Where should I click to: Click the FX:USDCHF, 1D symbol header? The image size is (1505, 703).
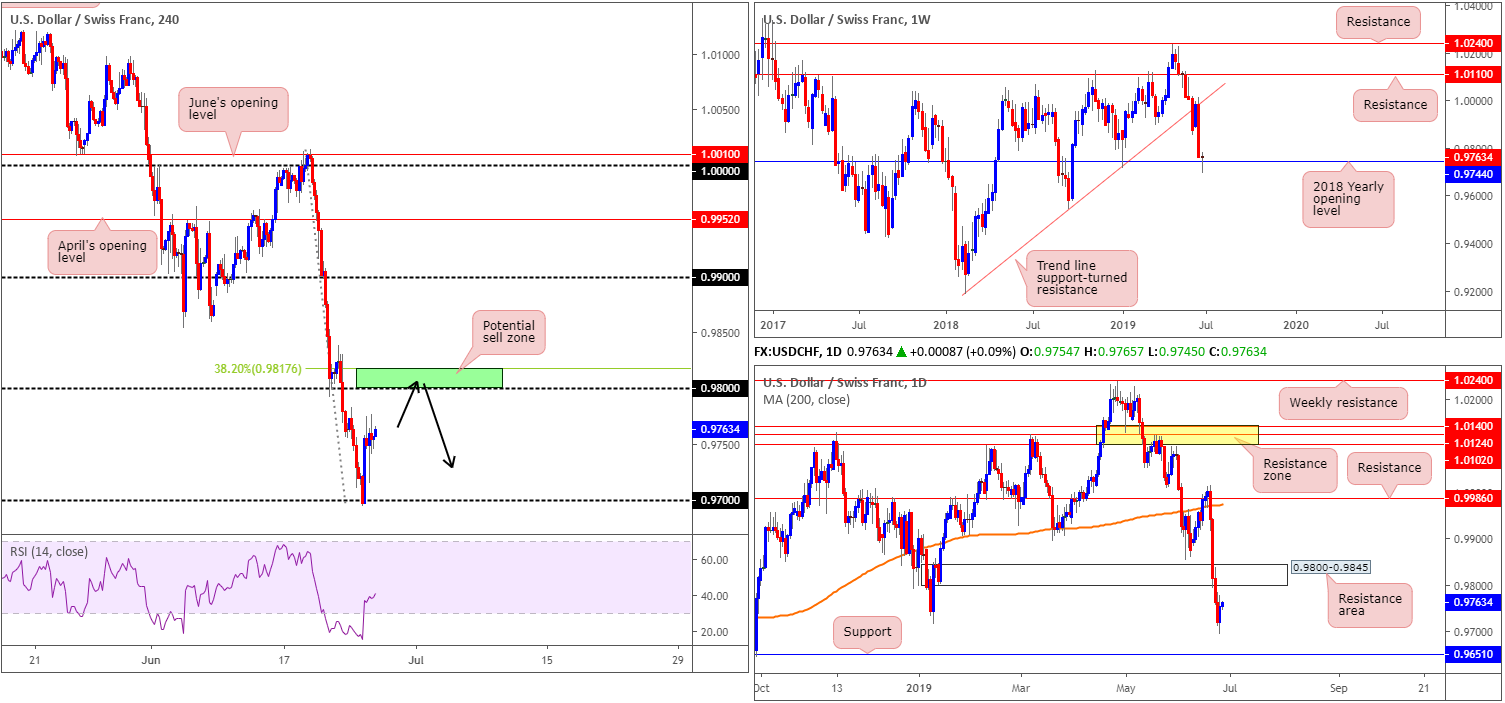pos(799,352)
